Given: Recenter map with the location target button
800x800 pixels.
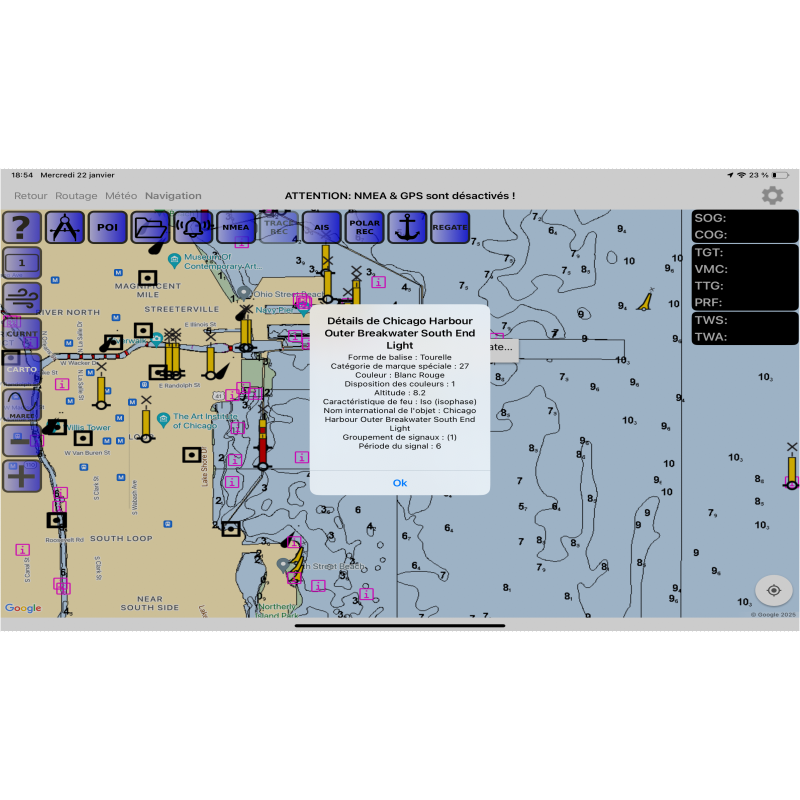Looking at the screenshot, I should [773, 590].
